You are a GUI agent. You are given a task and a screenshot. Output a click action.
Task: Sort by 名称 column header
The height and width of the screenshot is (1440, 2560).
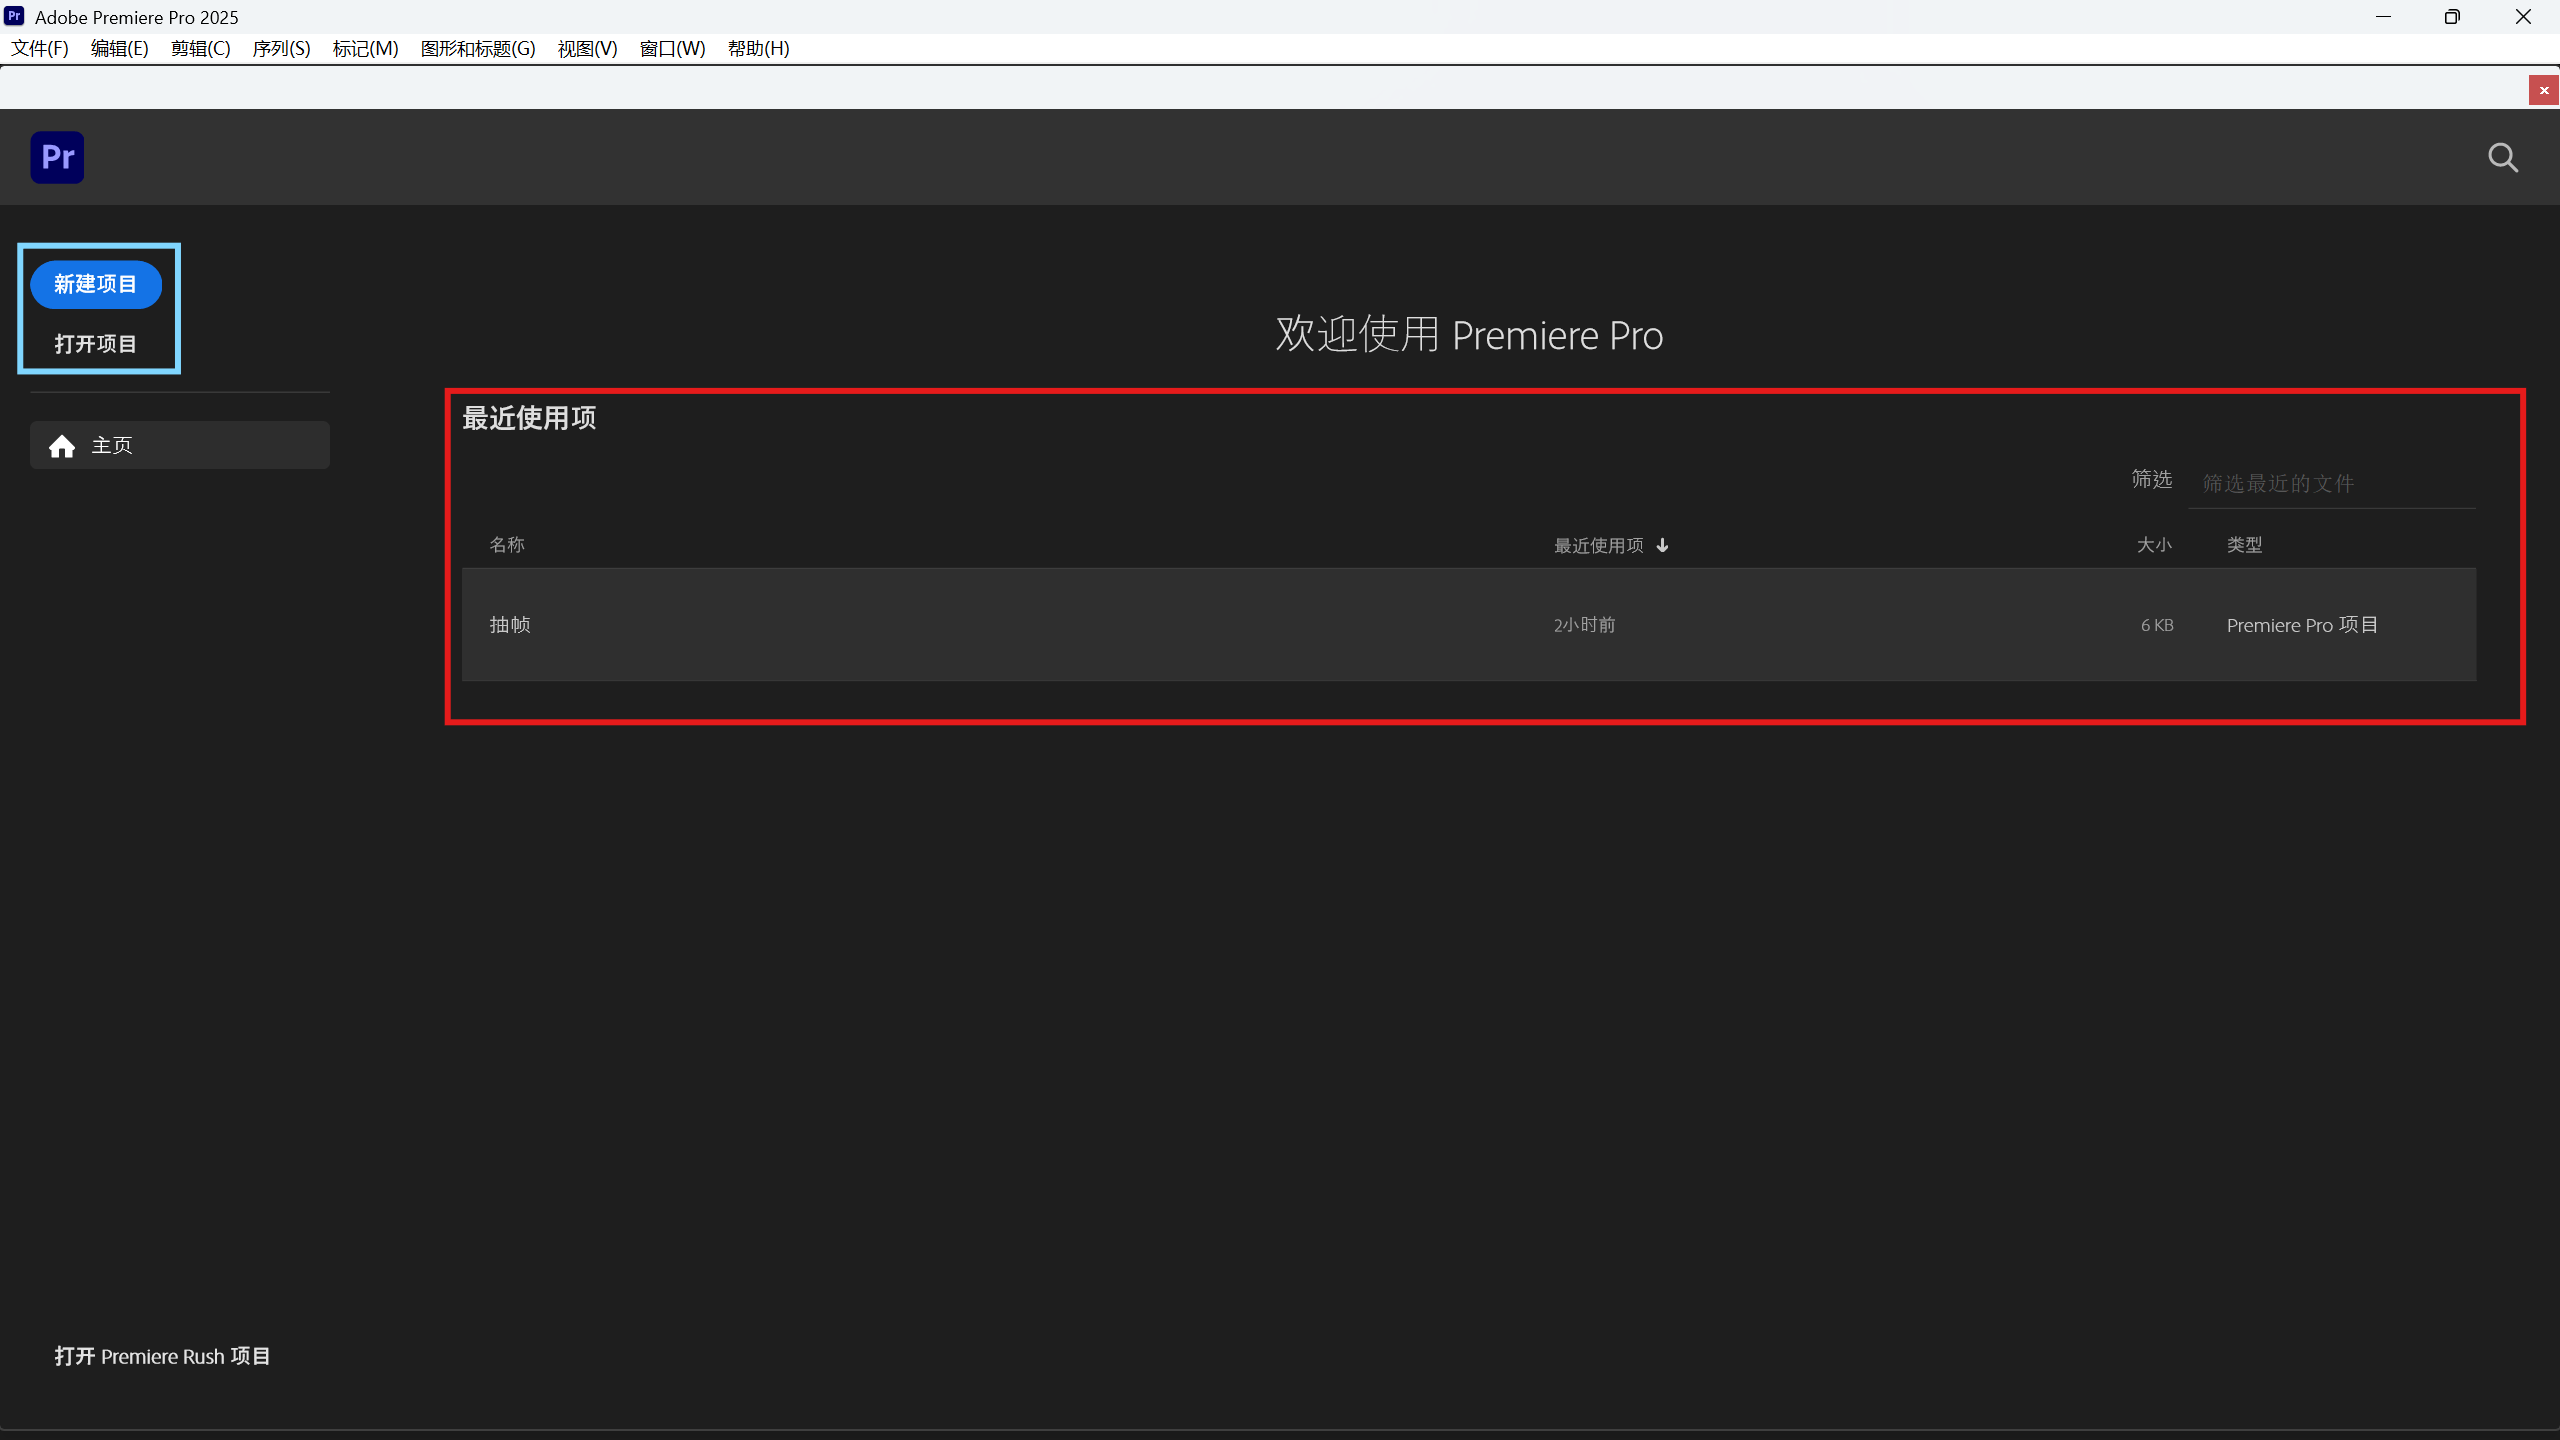pos(507,545)
